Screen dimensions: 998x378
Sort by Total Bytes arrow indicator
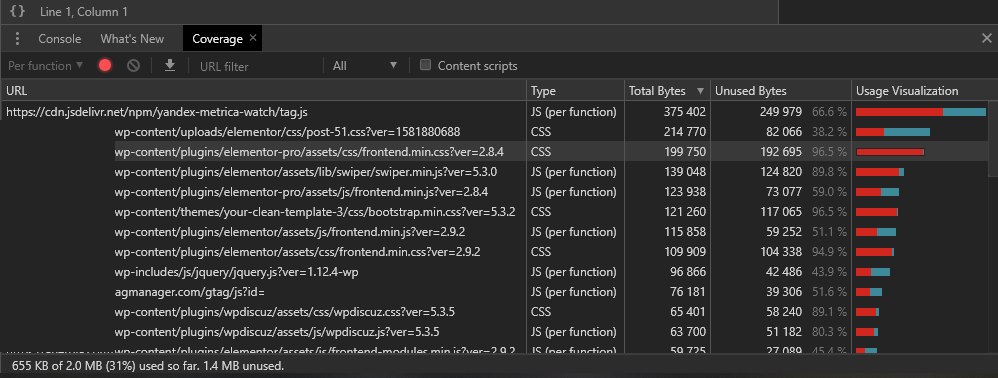tap(701, 91)
